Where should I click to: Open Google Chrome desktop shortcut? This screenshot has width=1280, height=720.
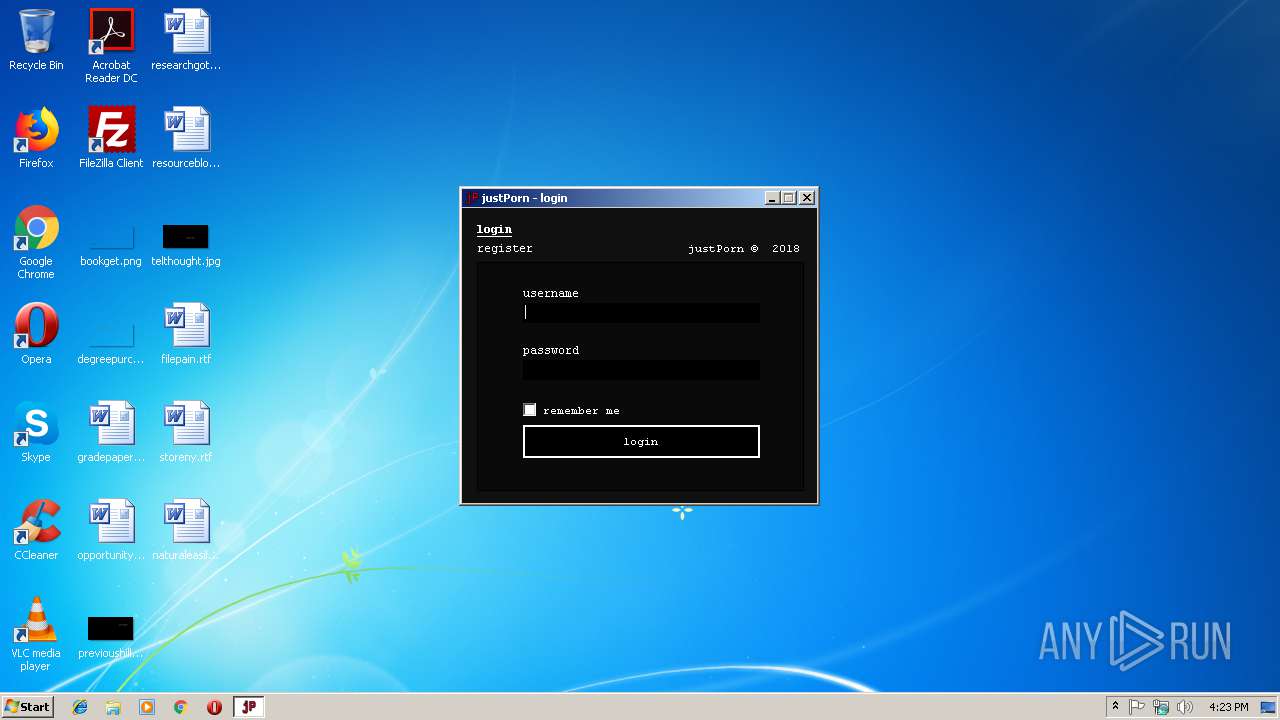tap(36, 243)
